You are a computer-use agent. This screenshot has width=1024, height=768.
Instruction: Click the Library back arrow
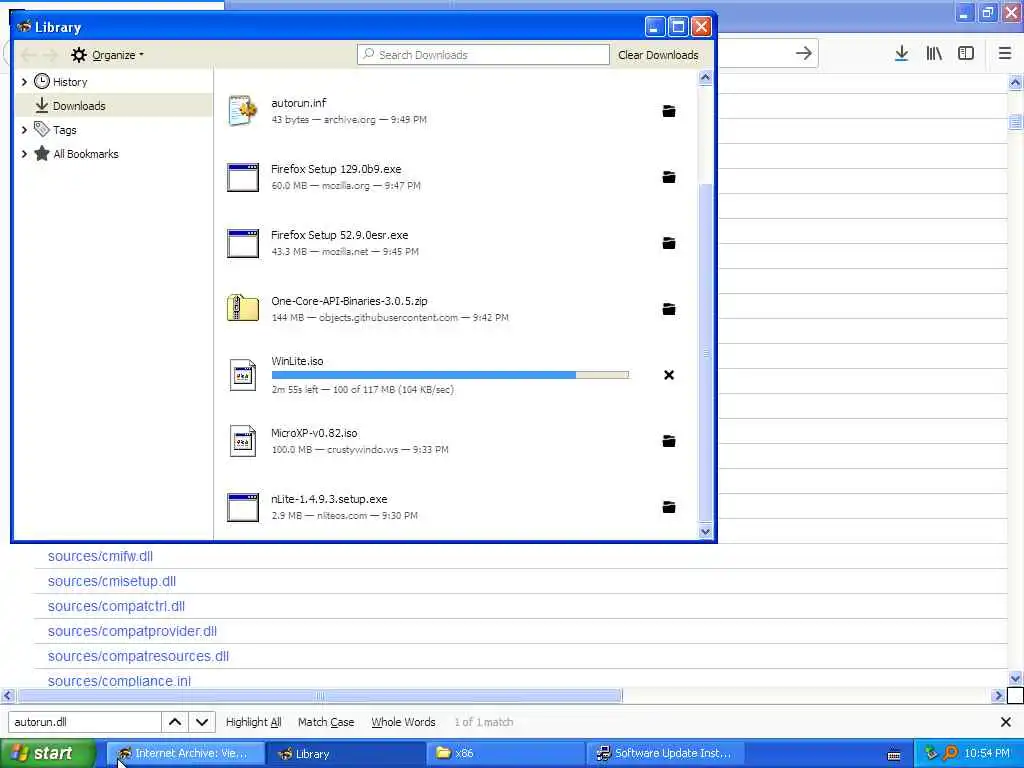(x=29, y=55)
